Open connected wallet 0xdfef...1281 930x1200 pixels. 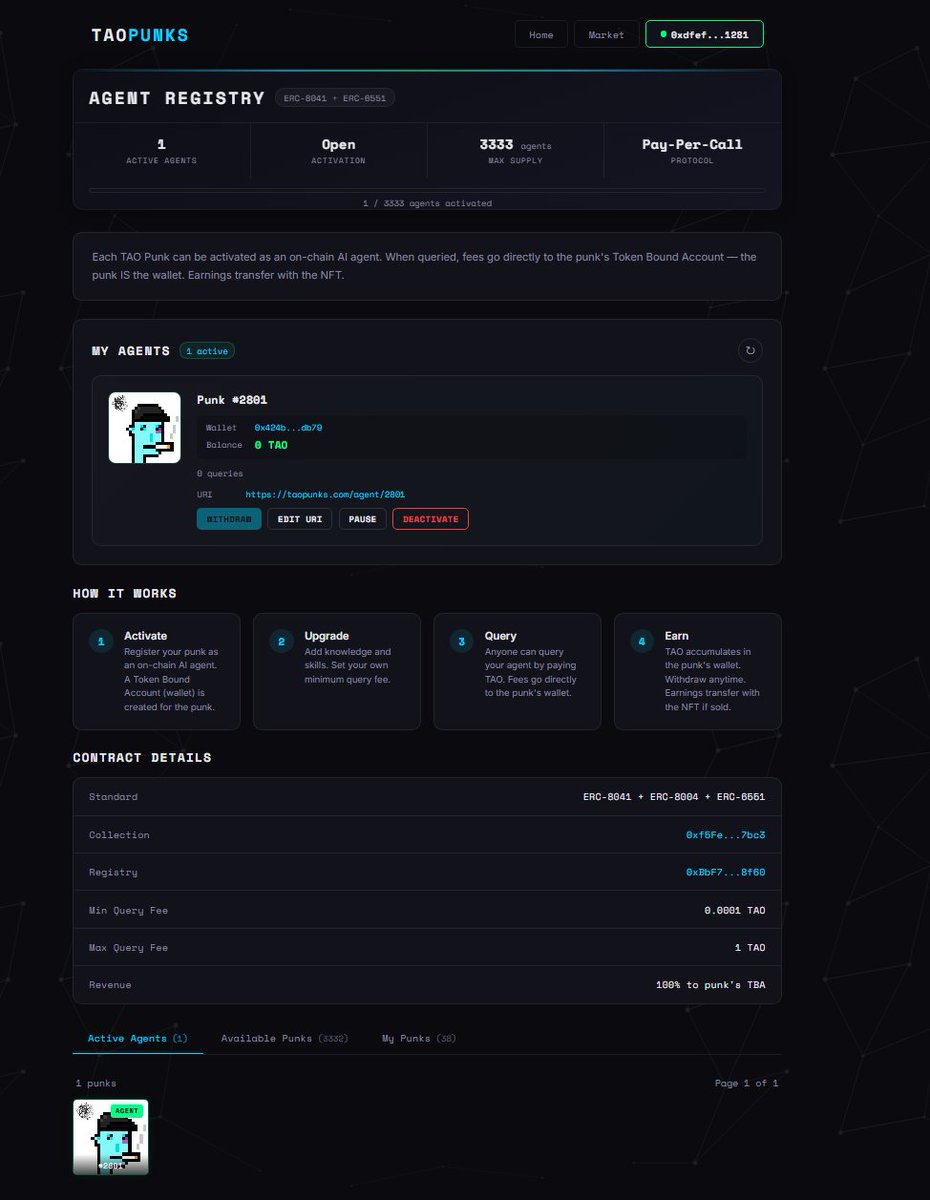tap(704, 34)
